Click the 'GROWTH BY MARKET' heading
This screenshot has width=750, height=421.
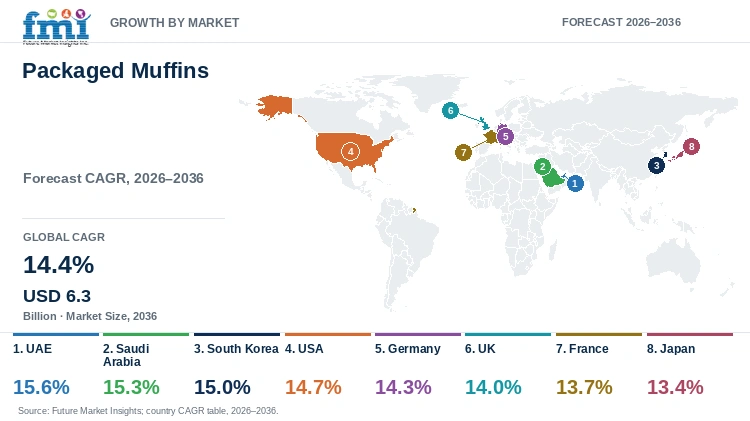[175, 22]
